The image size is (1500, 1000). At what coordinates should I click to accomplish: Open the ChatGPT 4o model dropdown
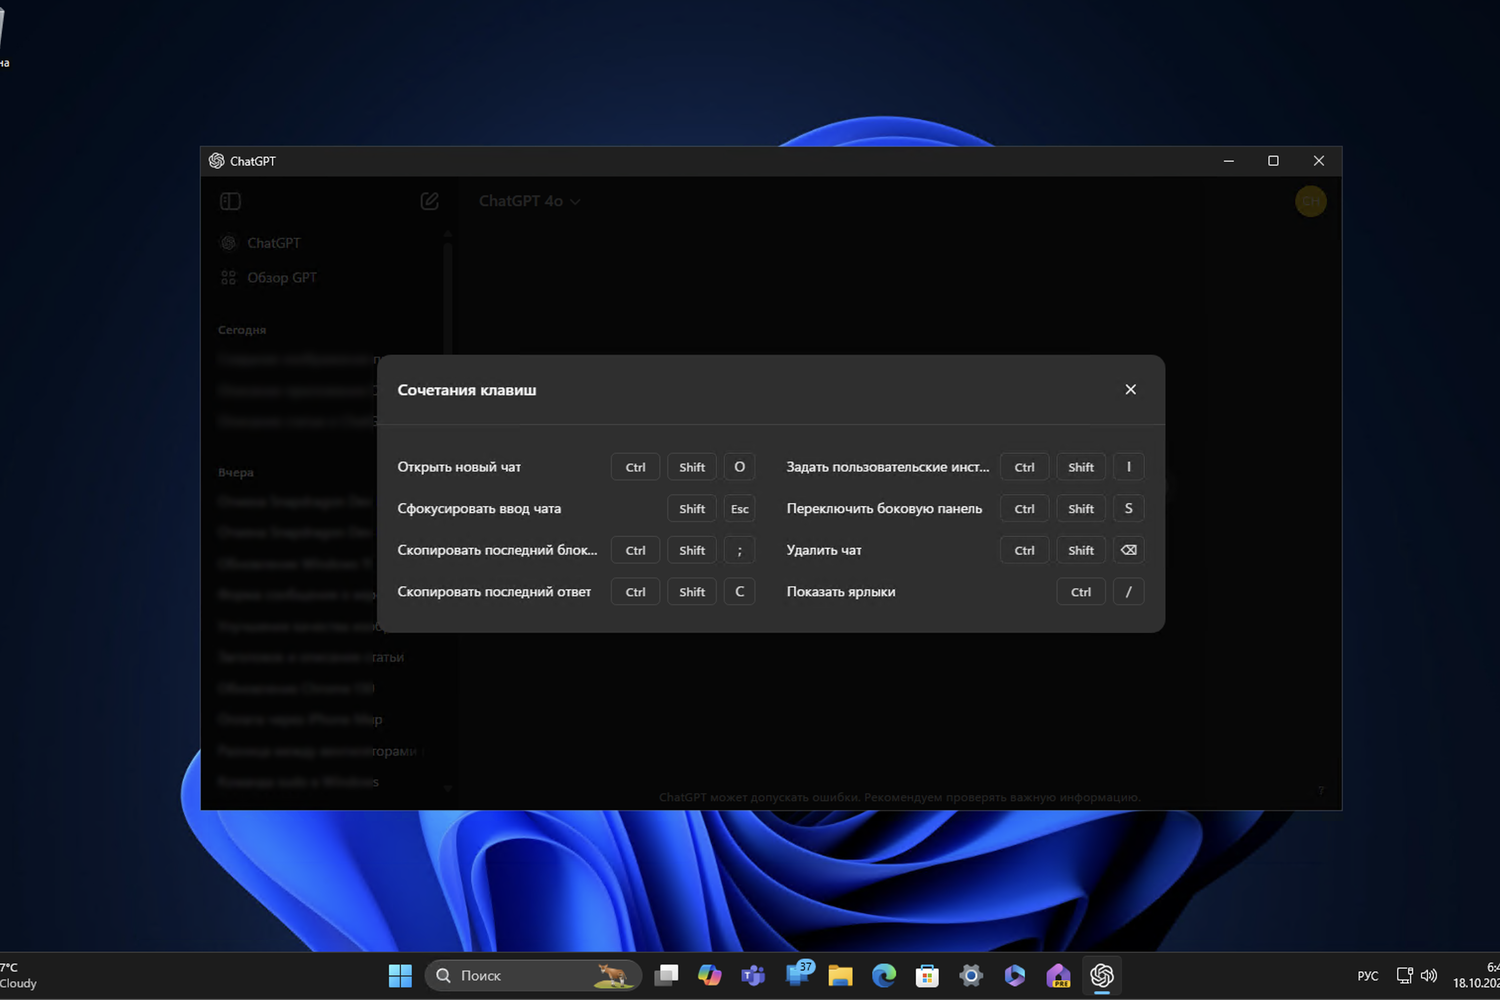point(529,201)
